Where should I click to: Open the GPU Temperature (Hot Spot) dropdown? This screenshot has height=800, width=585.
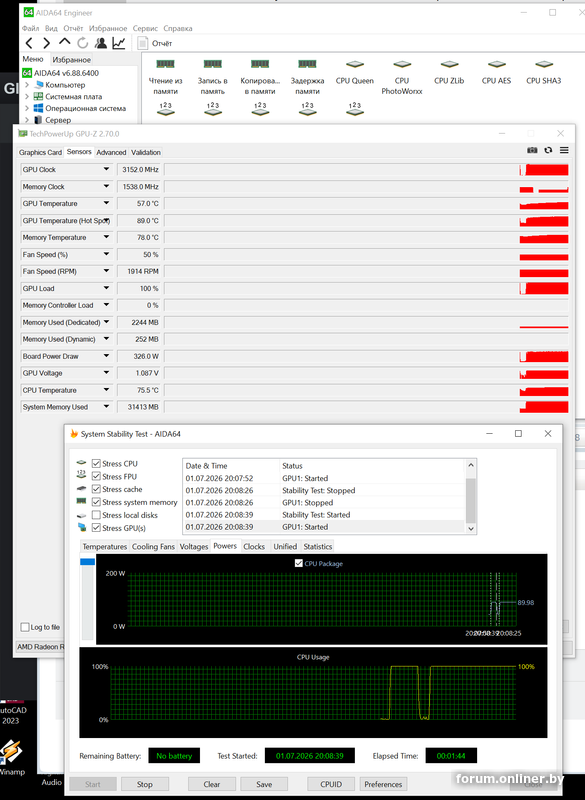pos(106,220)
